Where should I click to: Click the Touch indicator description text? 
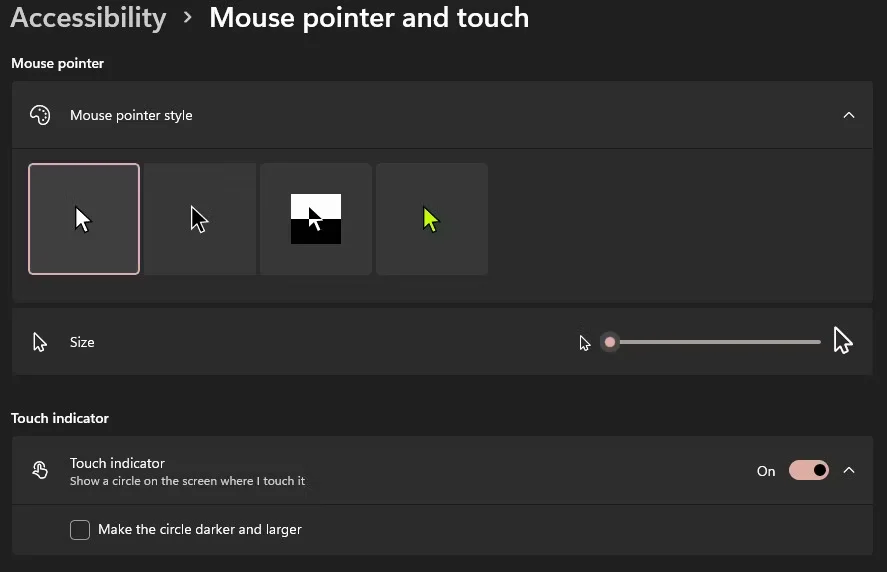tap(187, 481)
